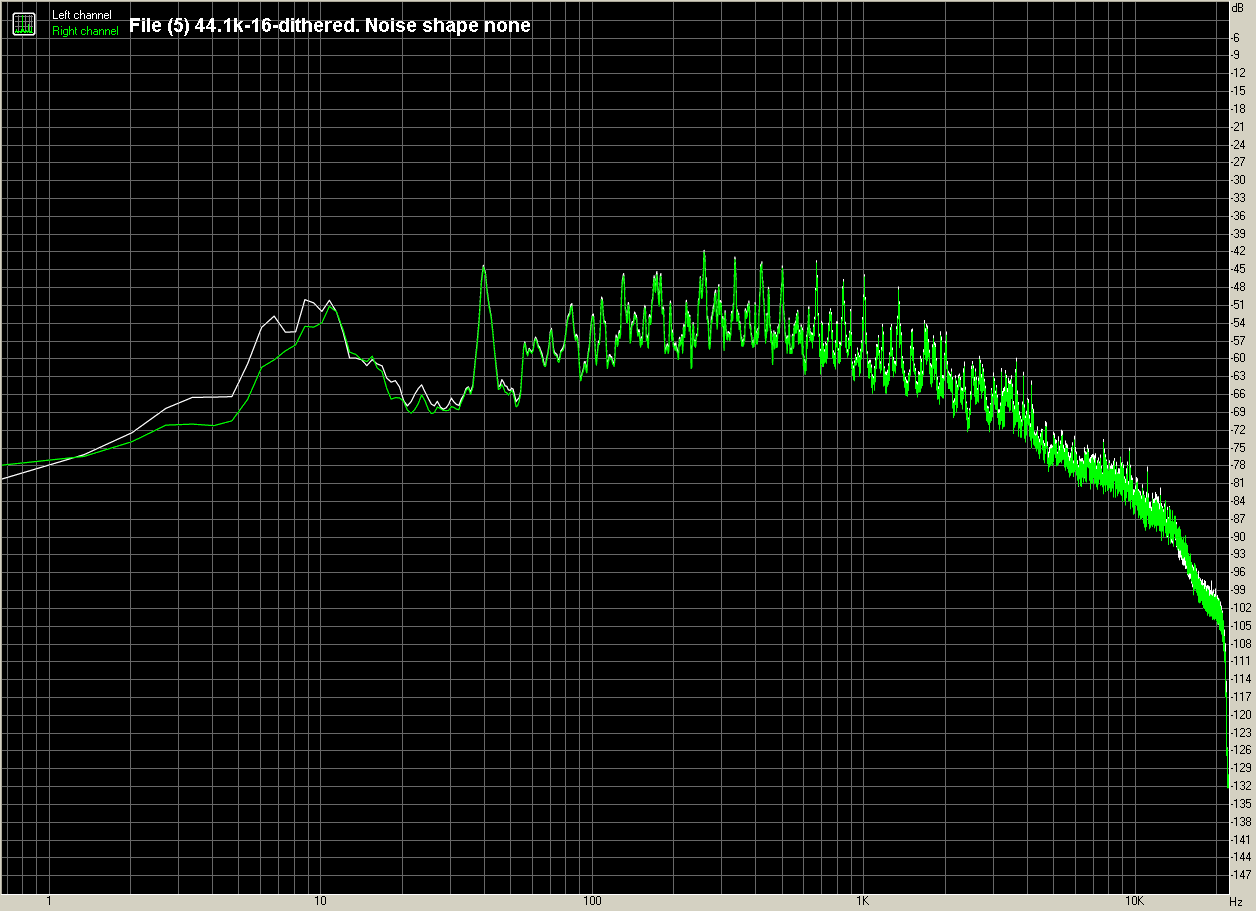This screenshot has height=911, width=1256.
Task: Click the '10K' frequency axis label
Action: tap(1133, 902)
